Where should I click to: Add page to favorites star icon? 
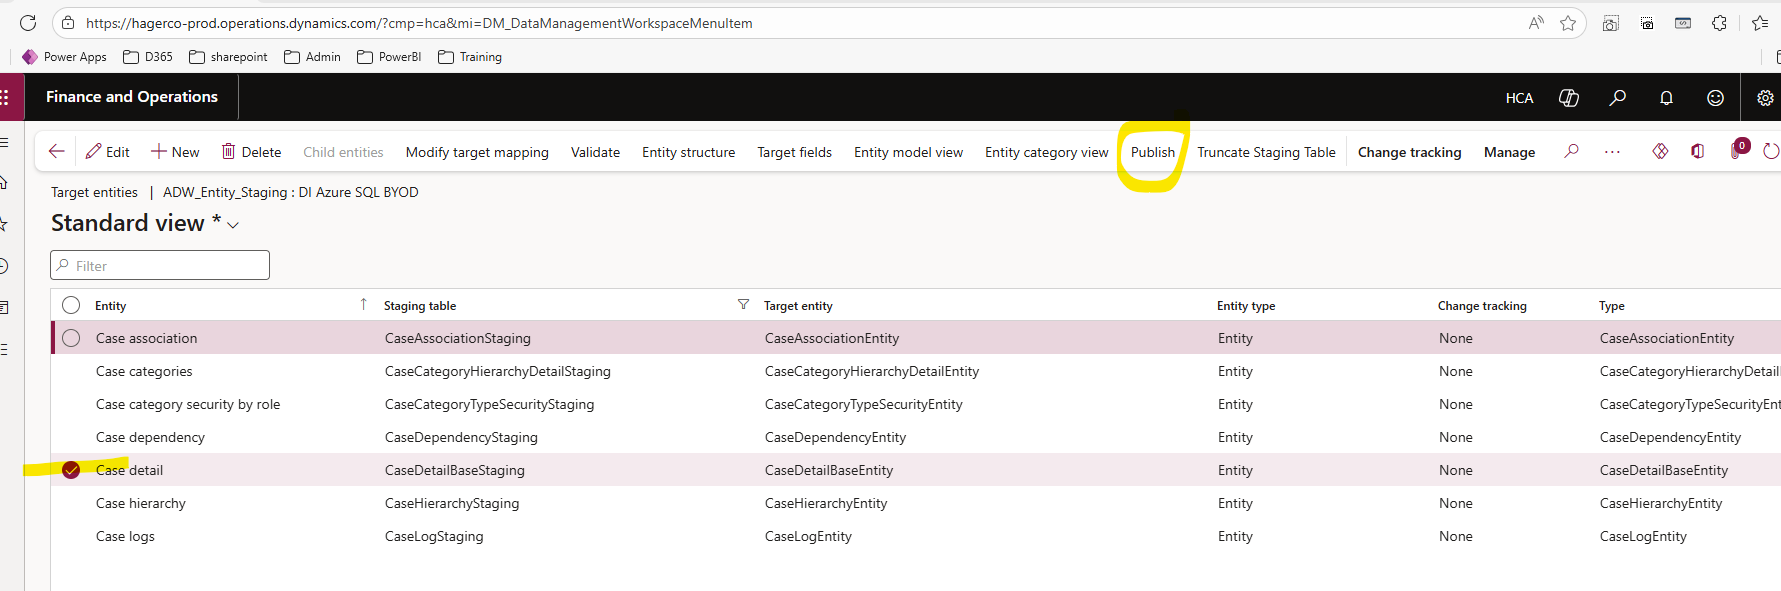point(1568,23)
